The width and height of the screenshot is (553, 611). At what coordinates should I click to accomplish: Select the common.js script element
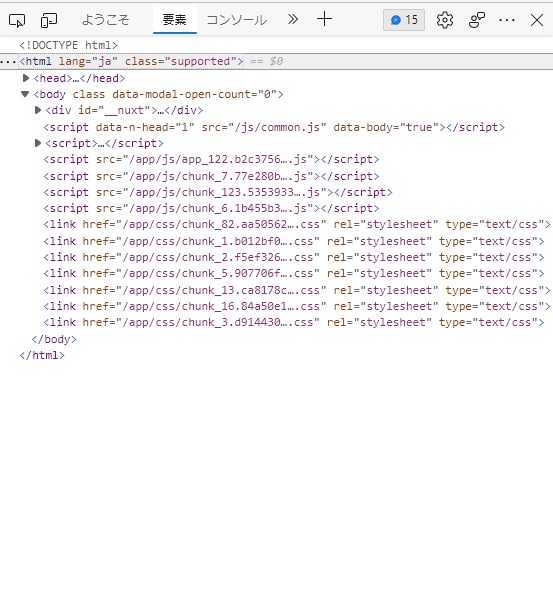tap(274, 127)
